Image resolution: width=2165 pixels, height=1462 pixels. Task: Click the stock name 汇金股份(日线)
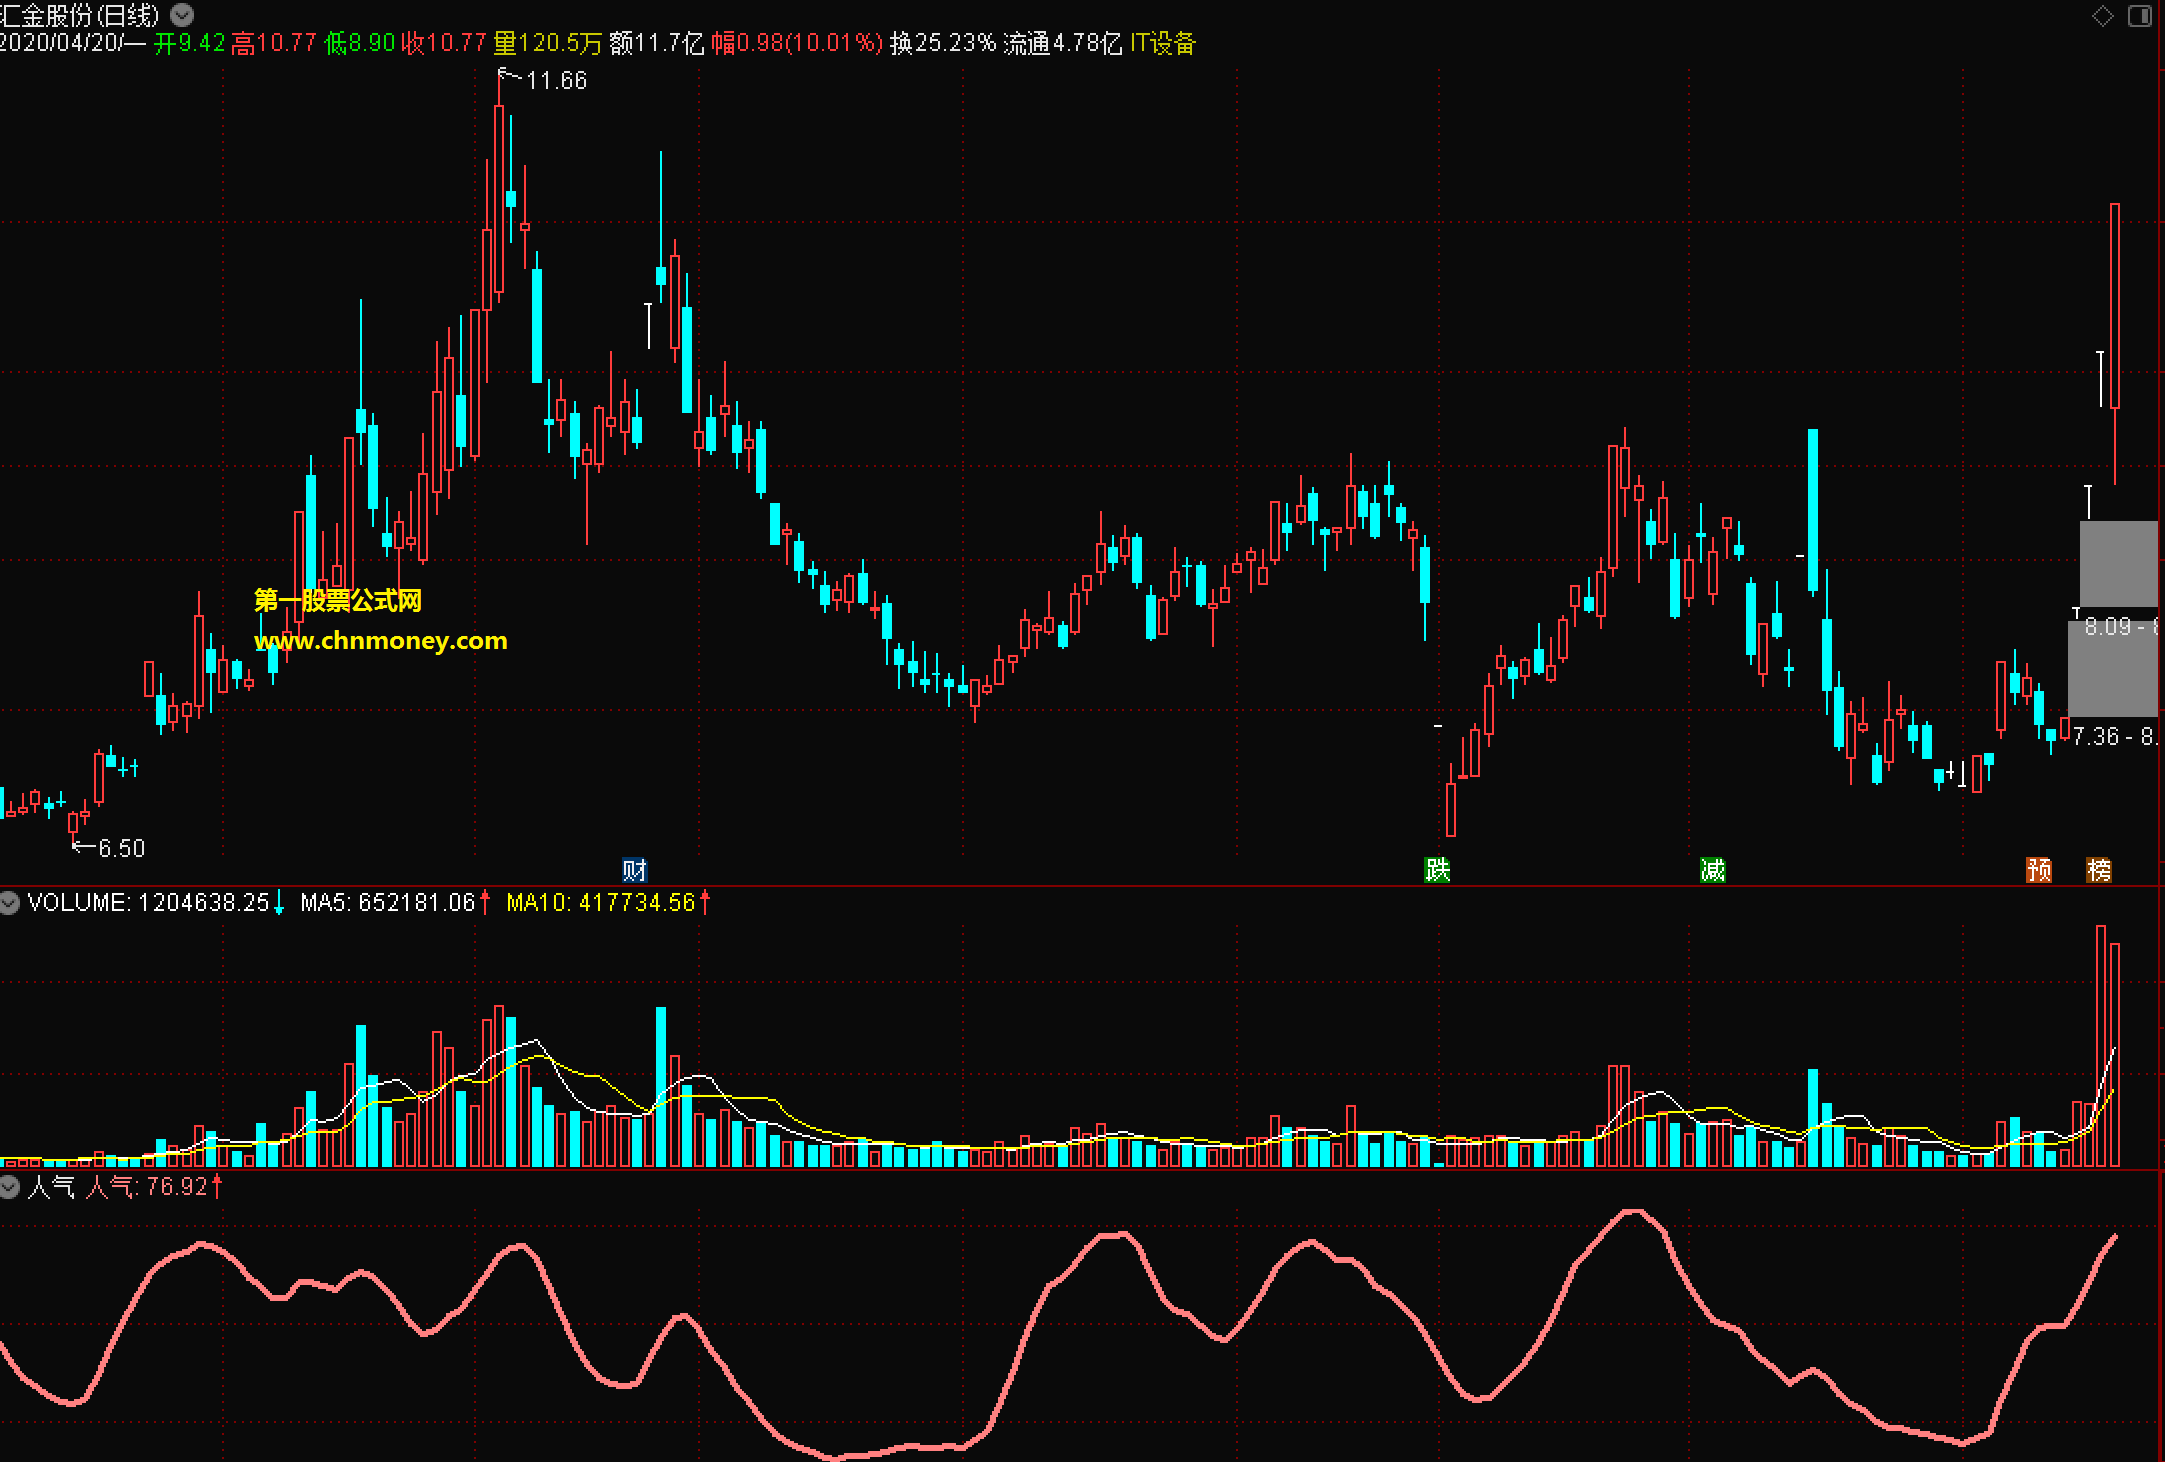pos(80,15)
